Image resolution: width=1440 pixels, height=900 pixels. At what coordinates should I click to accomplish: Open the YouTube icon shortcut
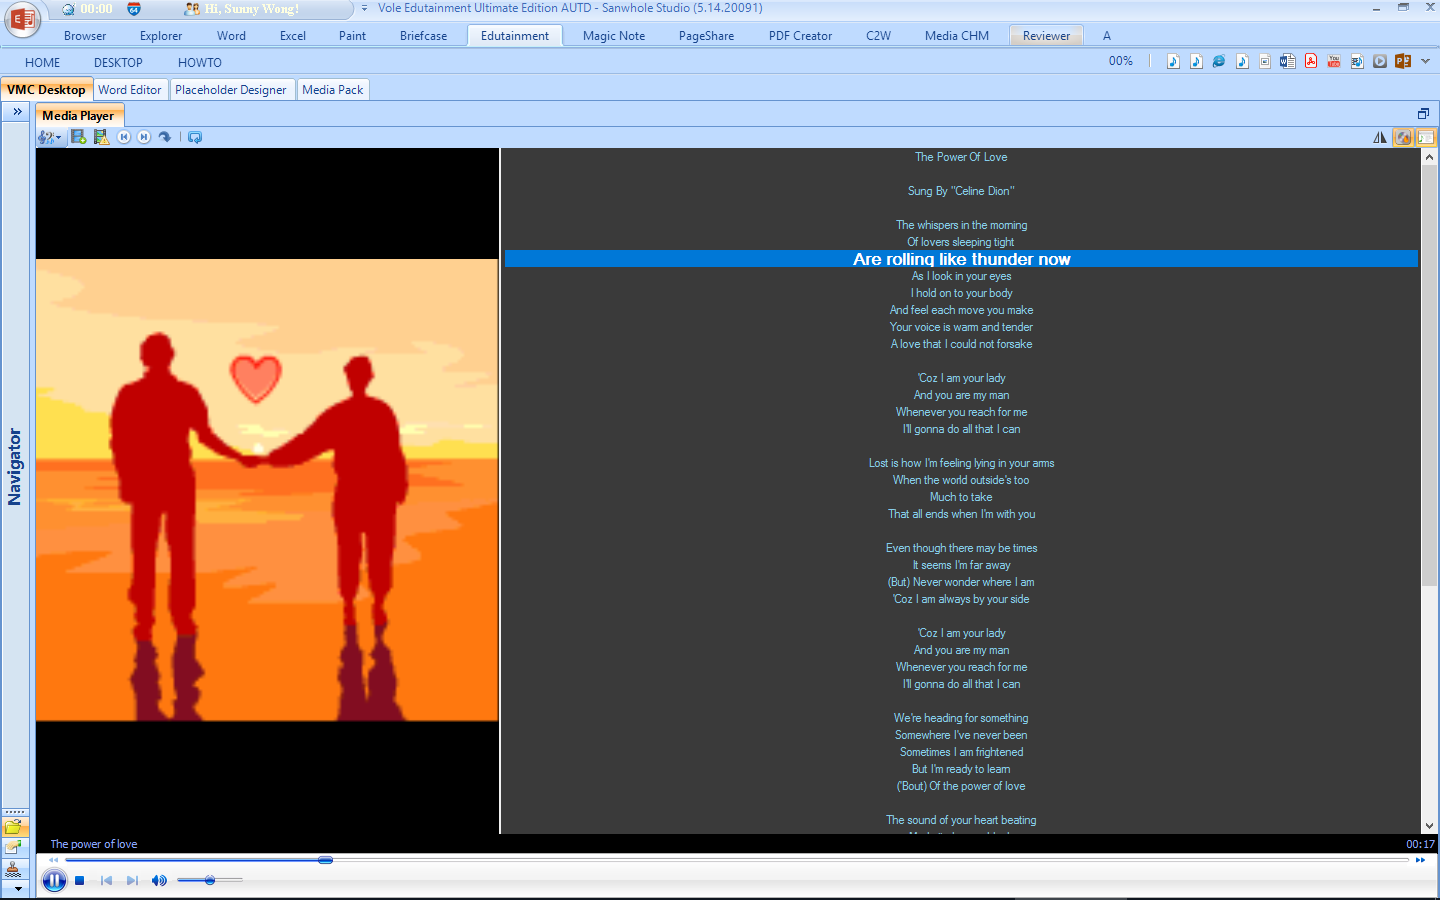tap(1333, 61)
